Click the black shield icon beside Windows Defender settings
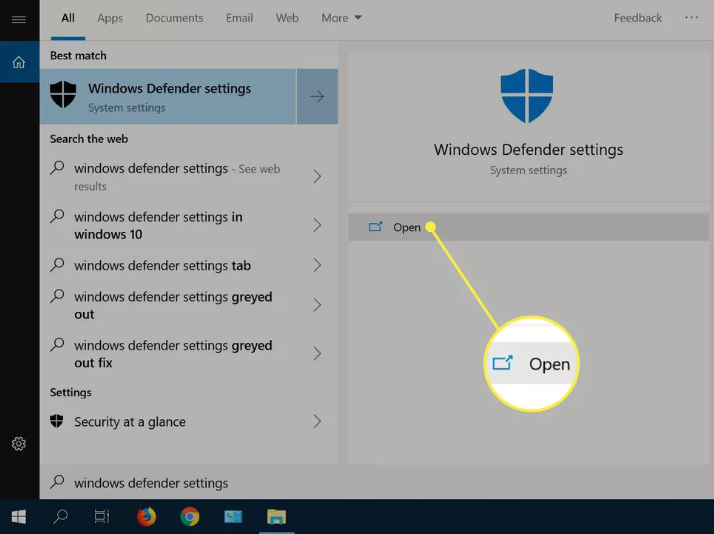 (63, 94)
